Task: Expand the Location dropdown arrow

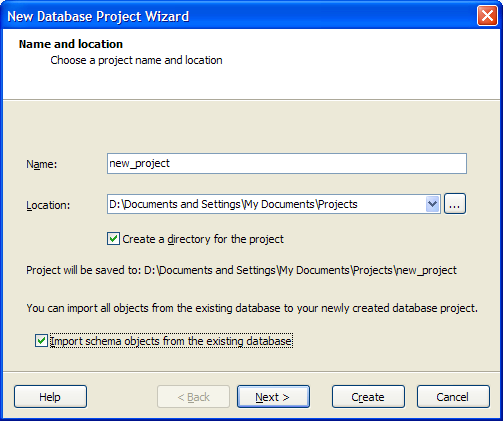Action: [x=432, y=204]
